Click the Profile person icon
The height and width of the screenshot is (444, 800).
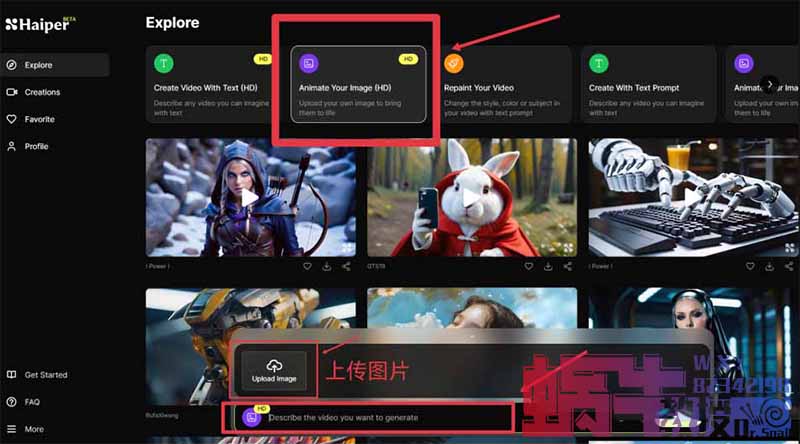coord(12,146)
